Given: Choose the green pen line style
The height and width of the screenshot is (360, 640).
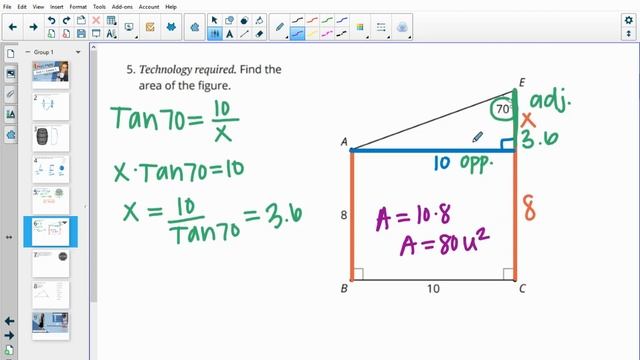Looking at the screenshot, I should point(327,20).
